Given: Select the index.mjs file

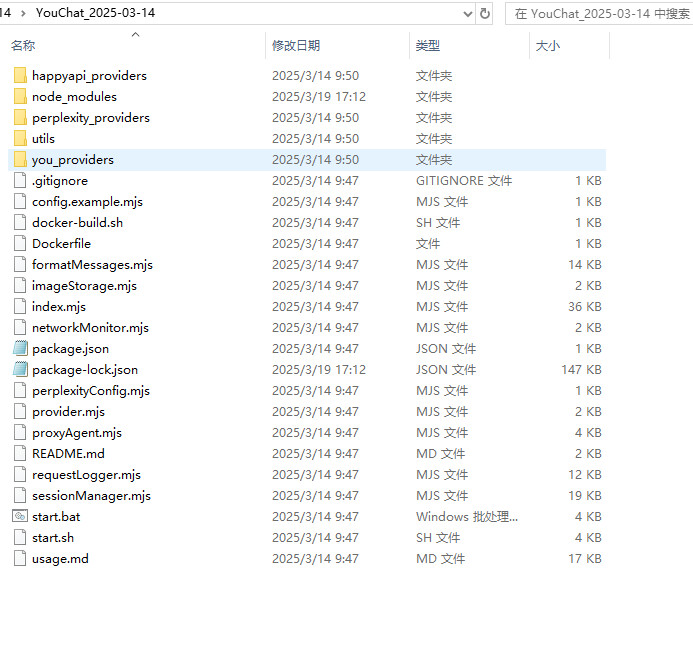Looking at the screenshot, I should tap(59, 307).
